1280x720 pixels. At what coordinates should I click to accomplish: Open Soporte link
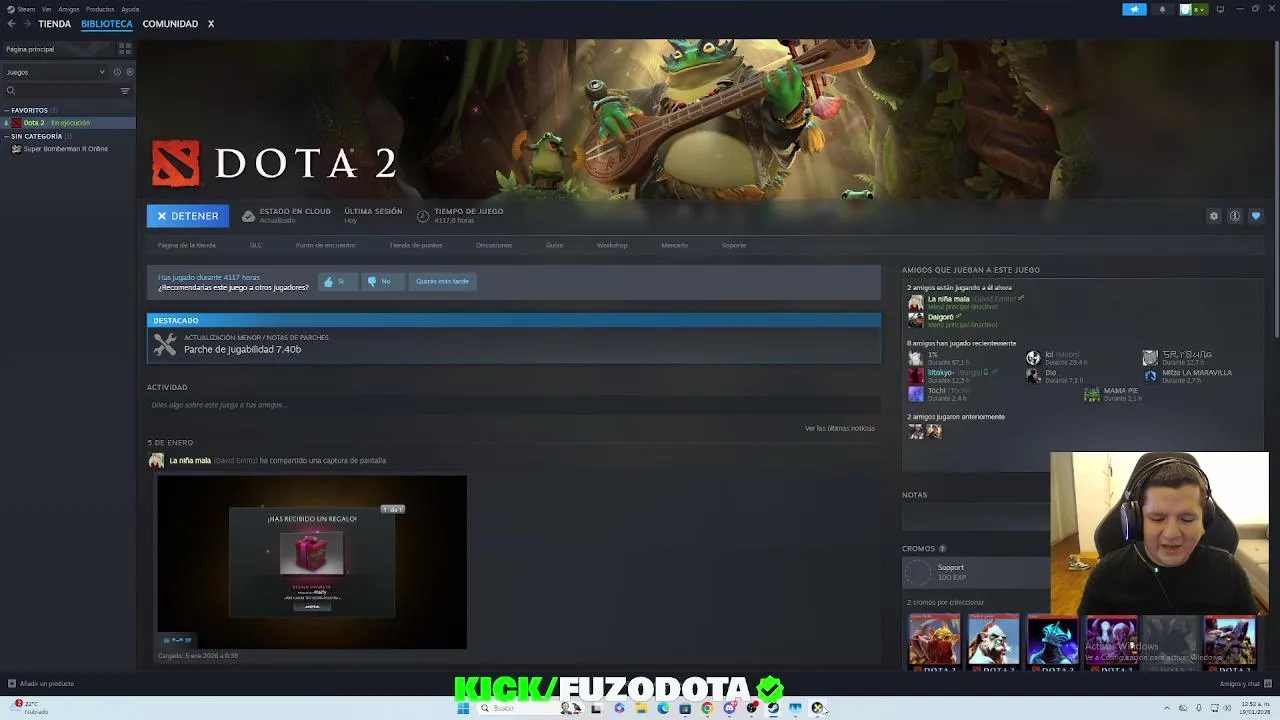(x=733, y=245)
